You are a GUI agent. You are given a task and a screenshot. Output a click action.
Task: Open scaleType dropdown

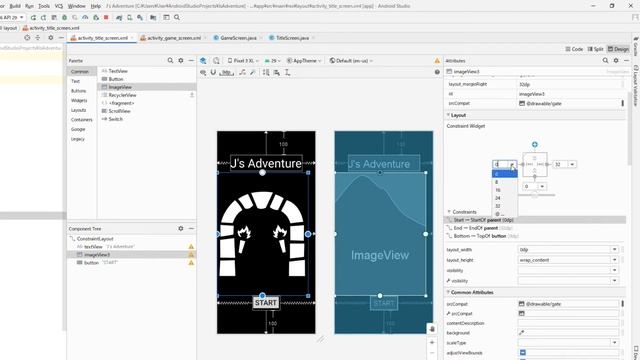coord(614,342)
